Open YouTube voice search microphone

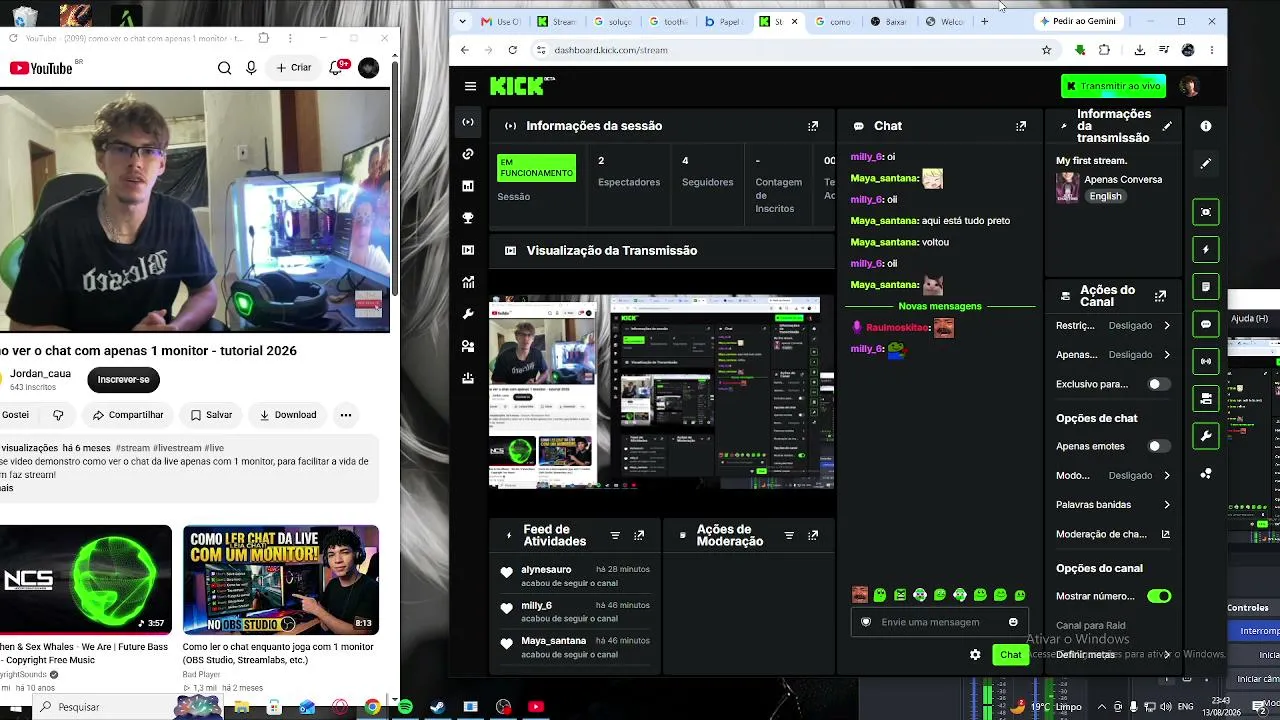coord(251,68)
